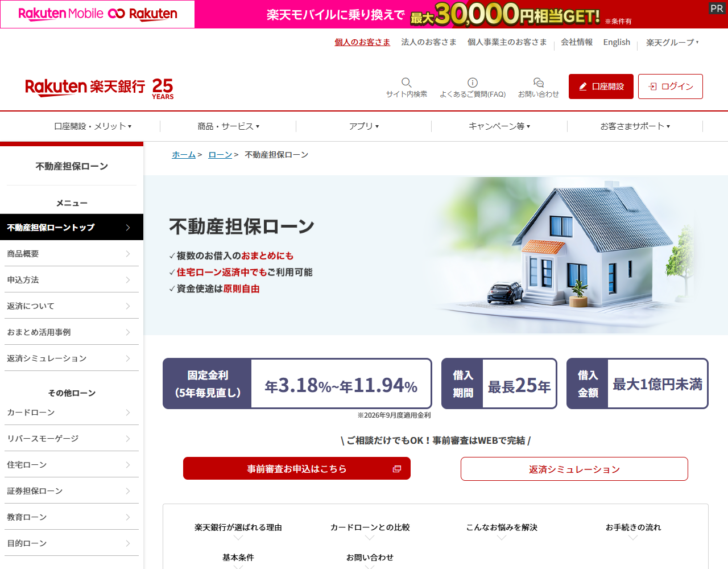Click chevron arrow beside 商品概要

tap(128, 253)
